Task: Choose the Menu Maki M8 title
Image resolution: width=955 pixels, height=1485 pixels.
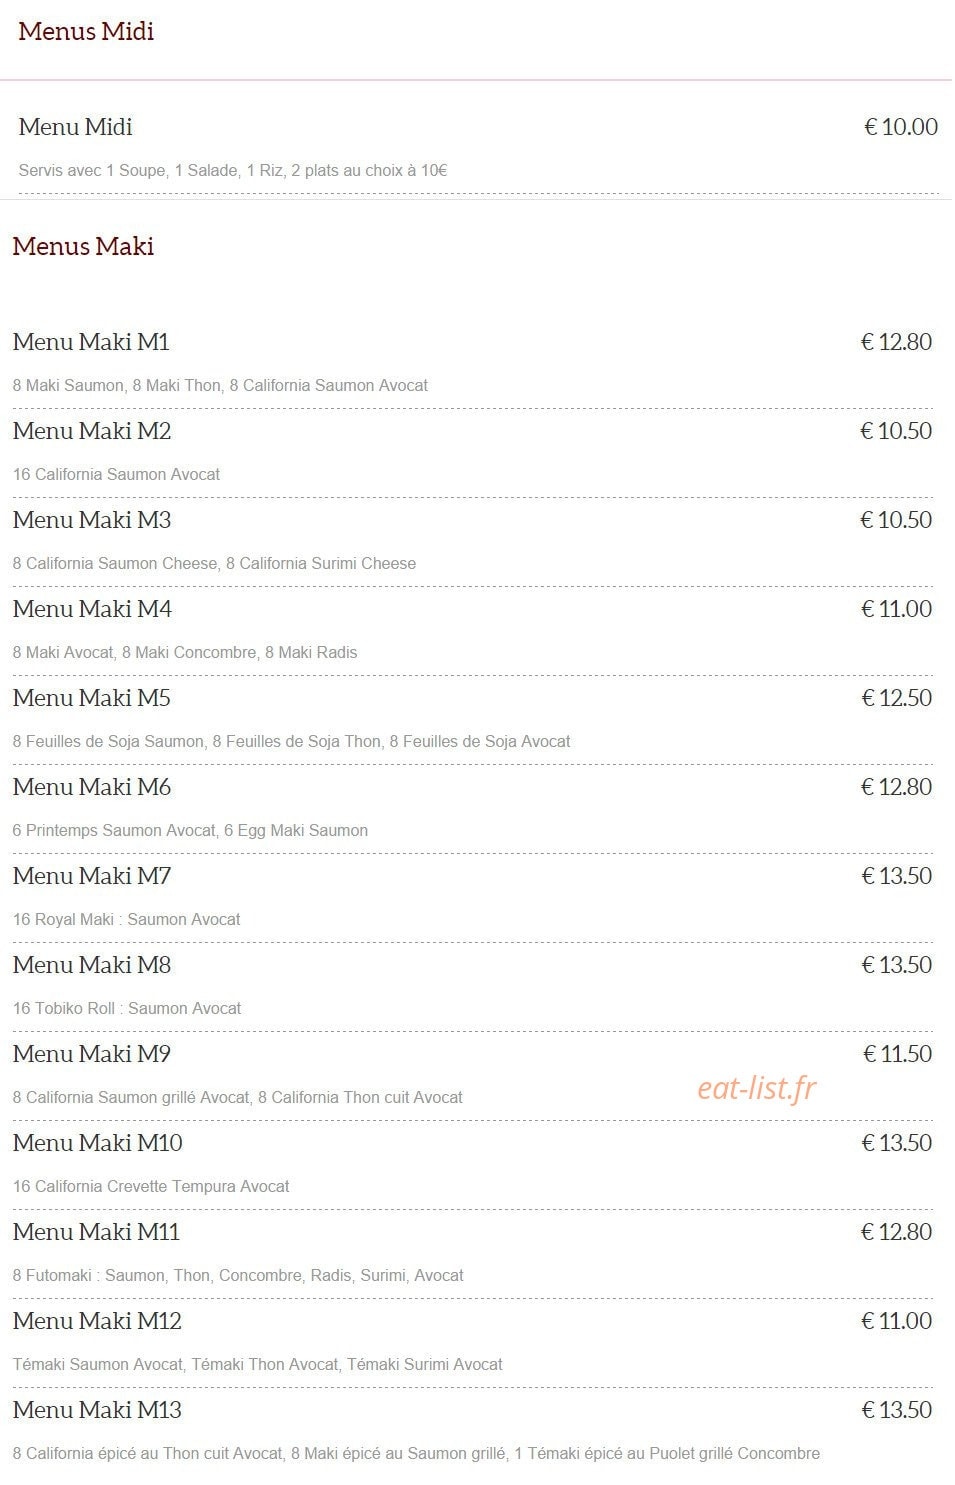Action: (x=92, y=965)
